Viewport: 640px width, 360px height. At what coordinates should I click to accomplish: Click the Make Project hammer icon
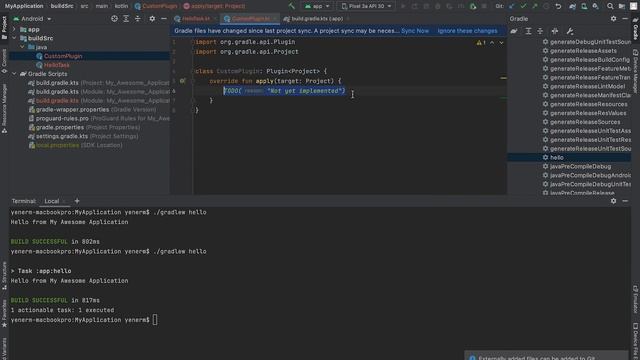[291, 6]
